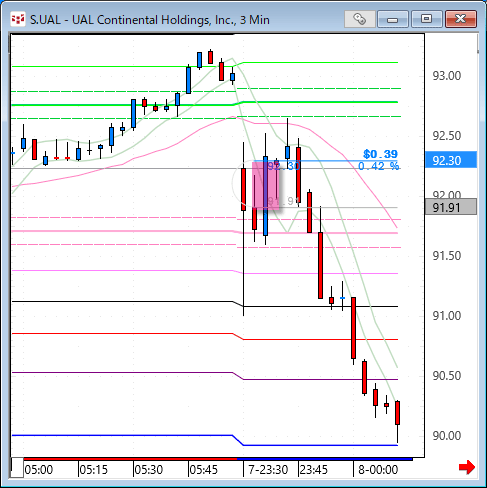Click the 90.00 price axis label
487x488 pixels.
pos(447,436)
